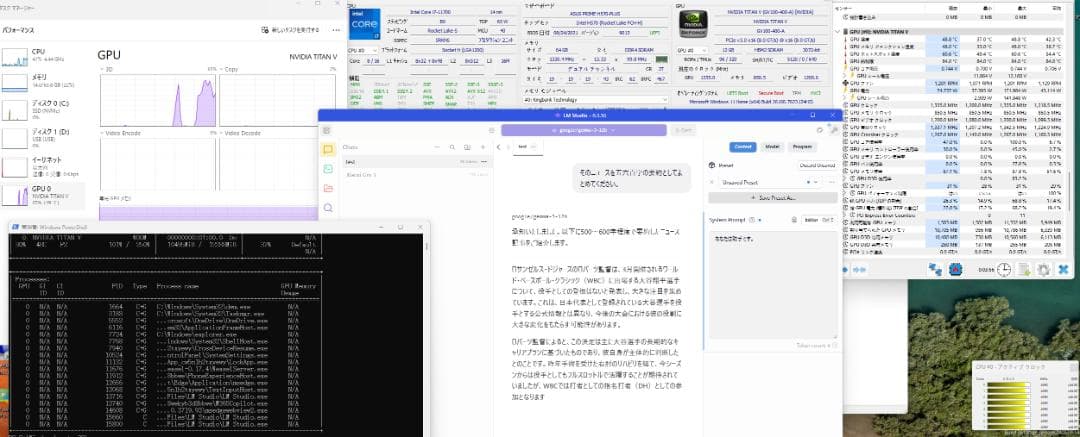Open HWiNFO logging clock icon
The image size is (1080, 437).
pyautogui.click(x=1004, y=270)
